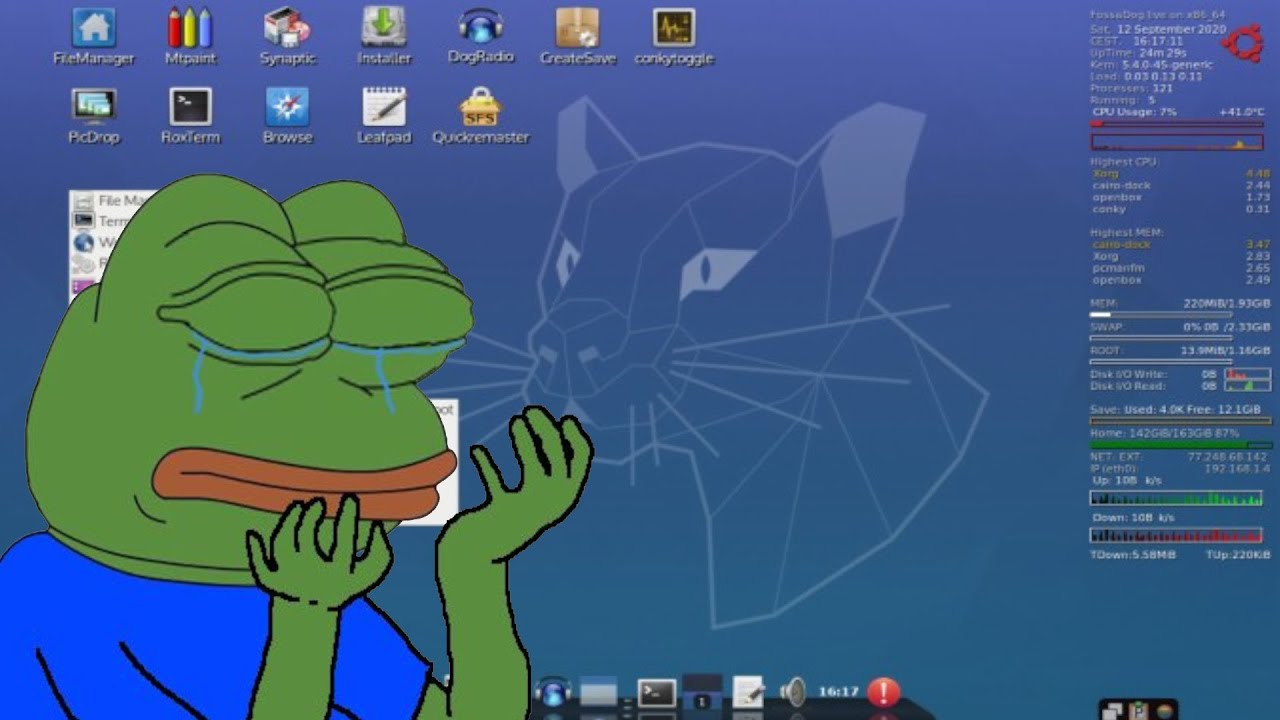This screenshot has width=1280, height=720.
Task: Click the clipboard system tray icon
Action: pos(1138,711)
